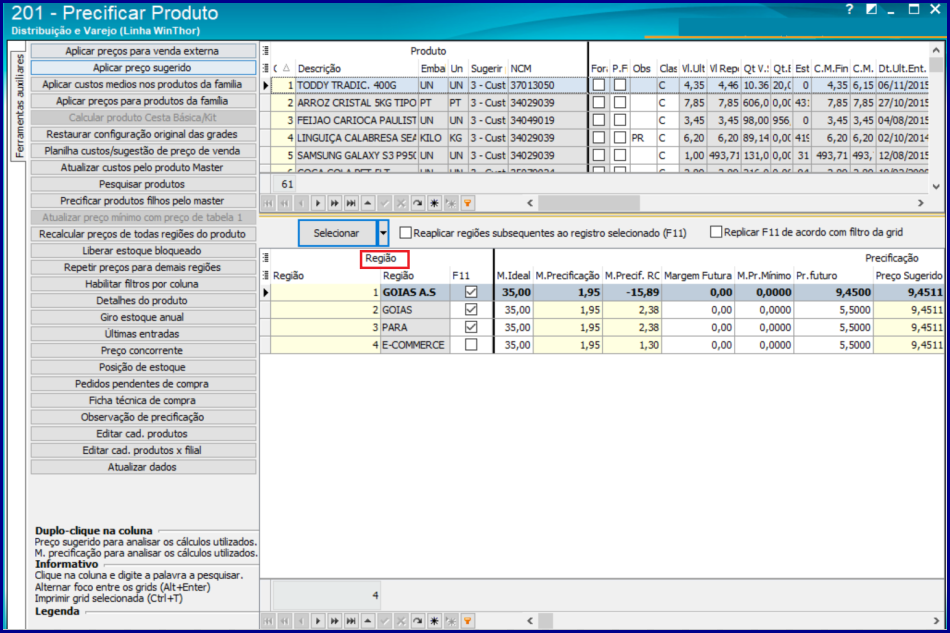Click refresh arrow in bottom Região navigator
Image resolution: width=950 pixels, height=633 pixels.
(417, 621)
